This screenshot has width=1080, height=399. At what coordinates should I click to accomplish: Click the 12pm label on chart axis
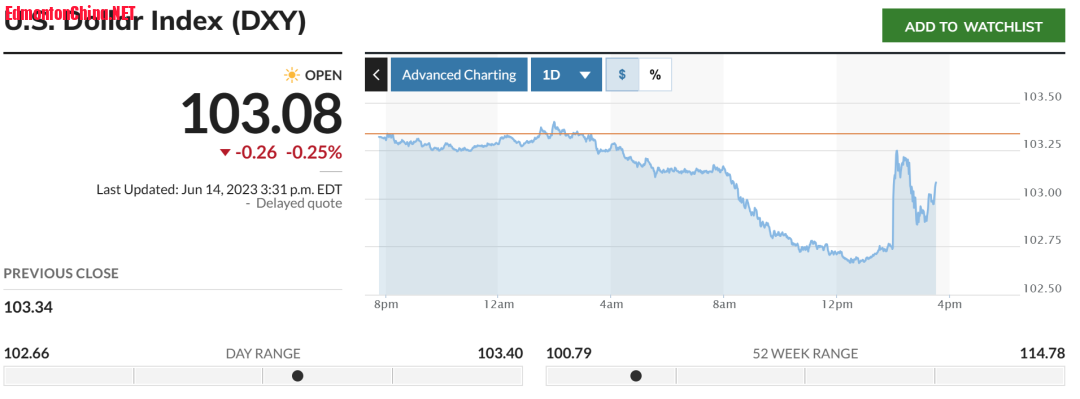tap(835, 303)
